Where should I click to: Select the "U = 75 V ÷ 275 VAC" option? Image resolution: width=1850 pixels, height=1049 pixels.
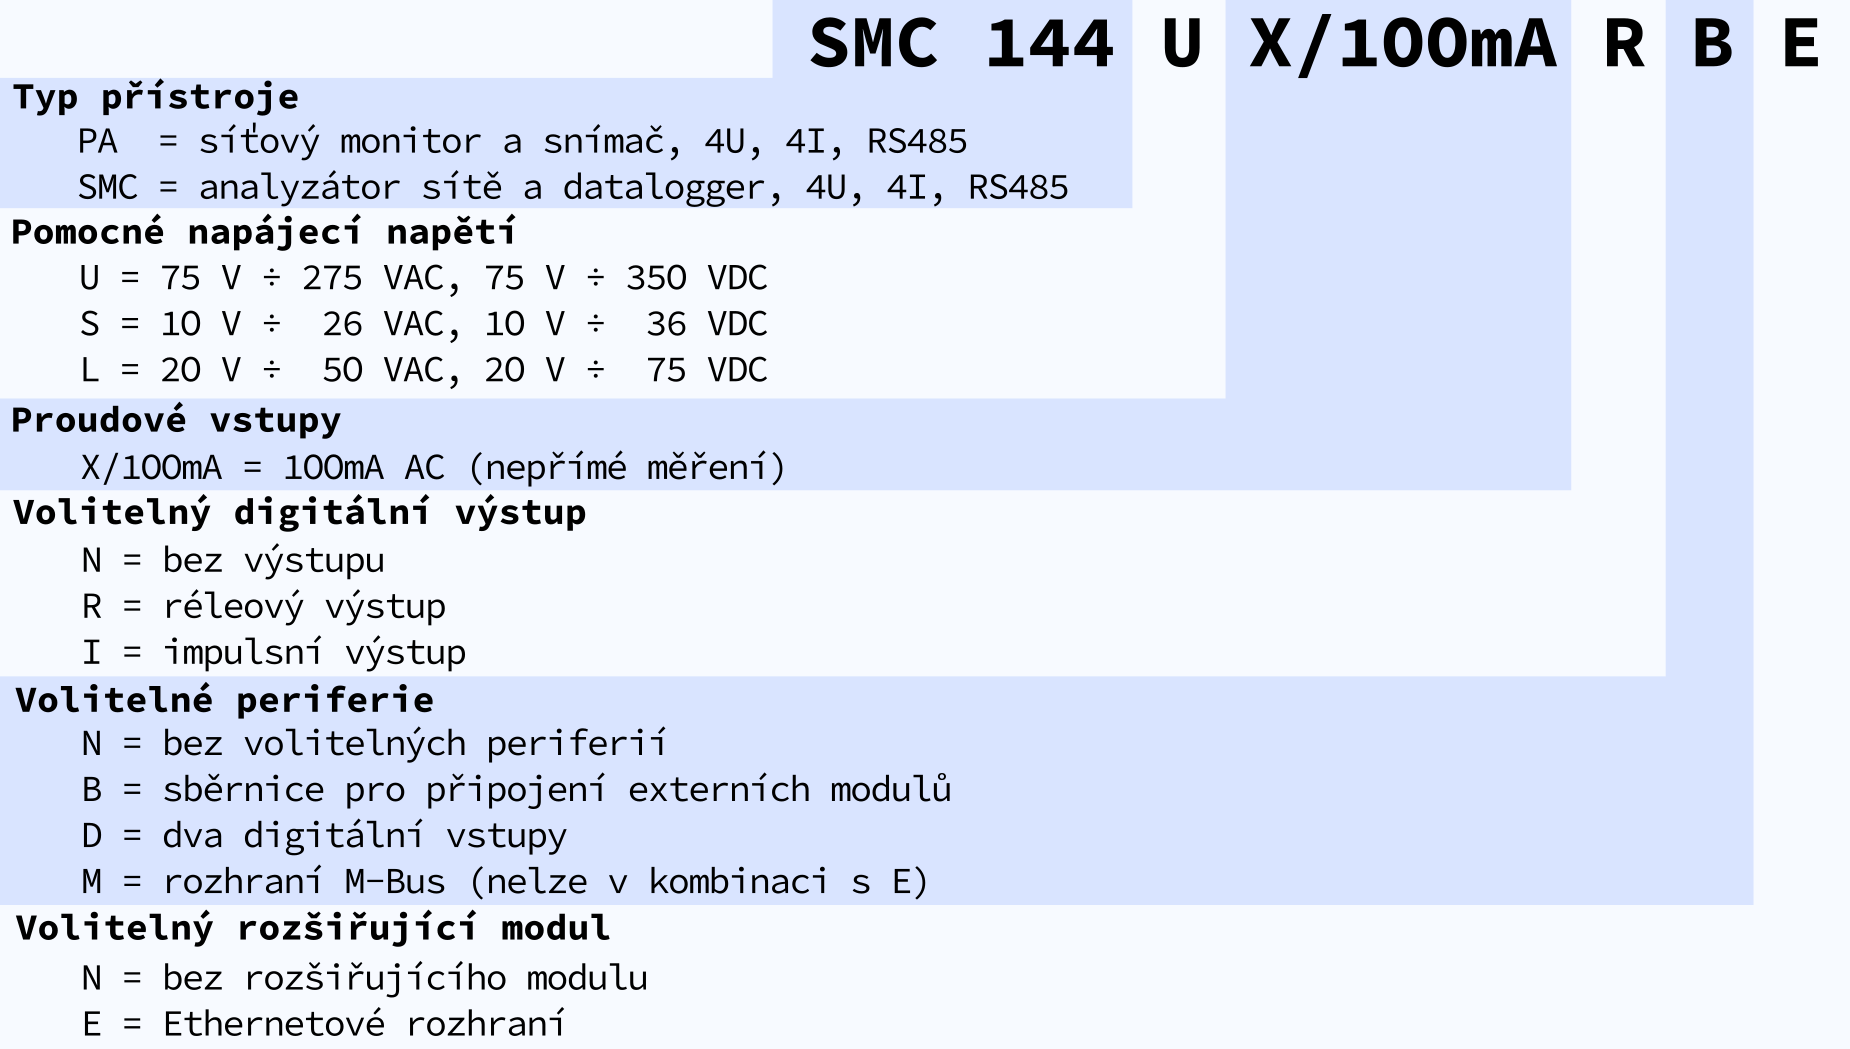pos(423,278)
